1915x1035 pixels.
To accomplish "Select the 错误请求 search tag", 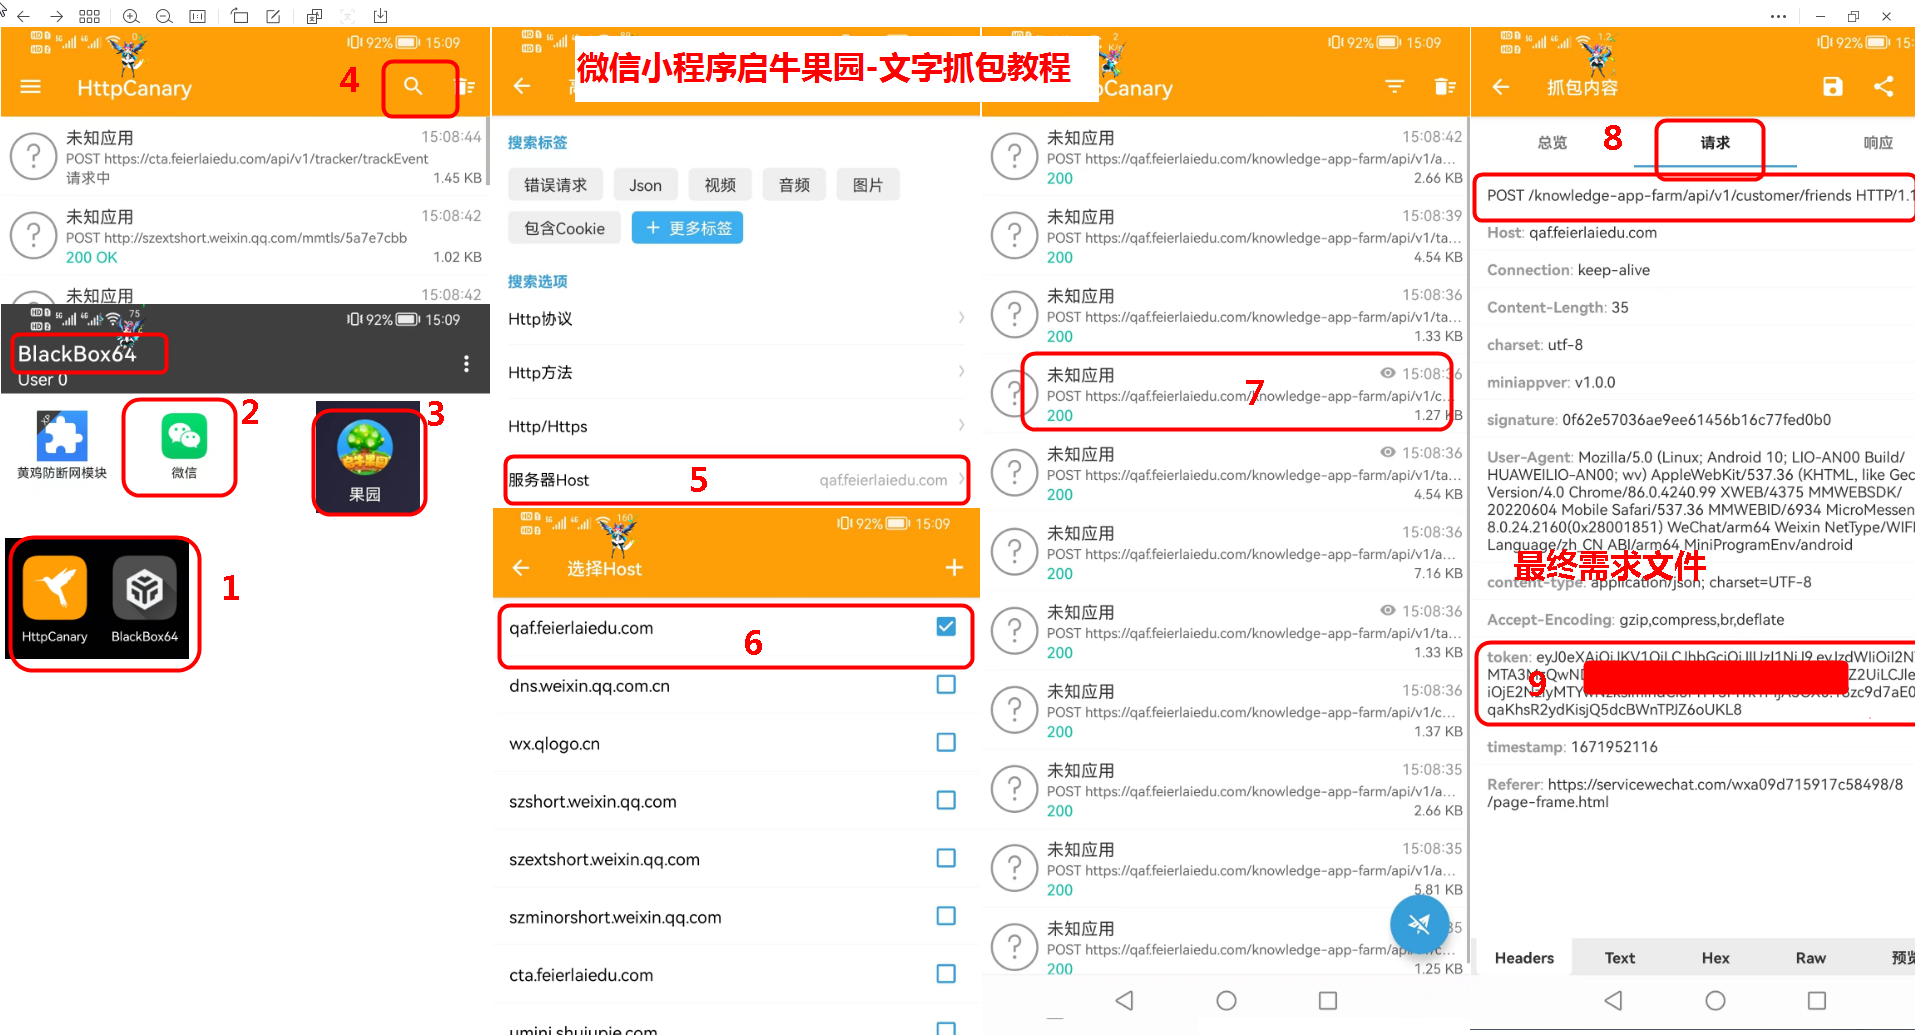I will [555, 185].
